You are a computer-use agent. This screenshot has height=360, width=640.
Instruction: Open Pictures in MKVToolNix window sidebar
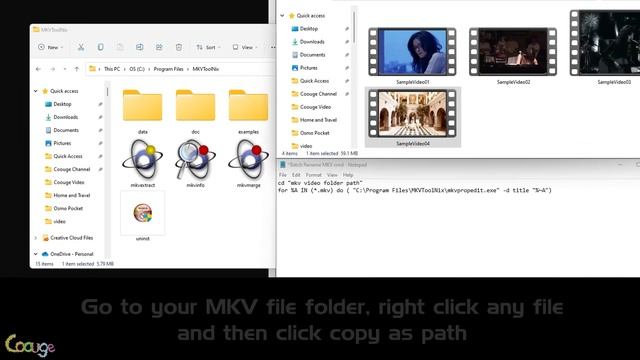tap(62, 143)
